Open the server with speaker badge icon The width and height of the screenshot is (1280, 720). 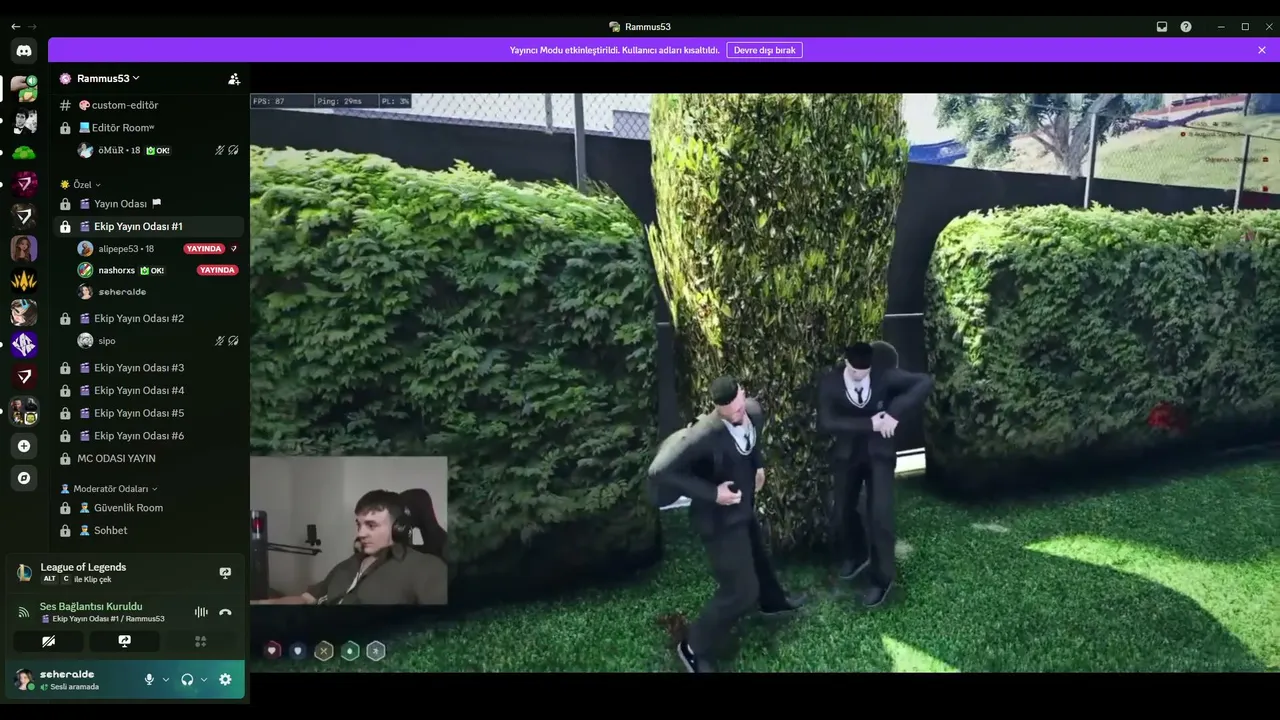point(24,88)
